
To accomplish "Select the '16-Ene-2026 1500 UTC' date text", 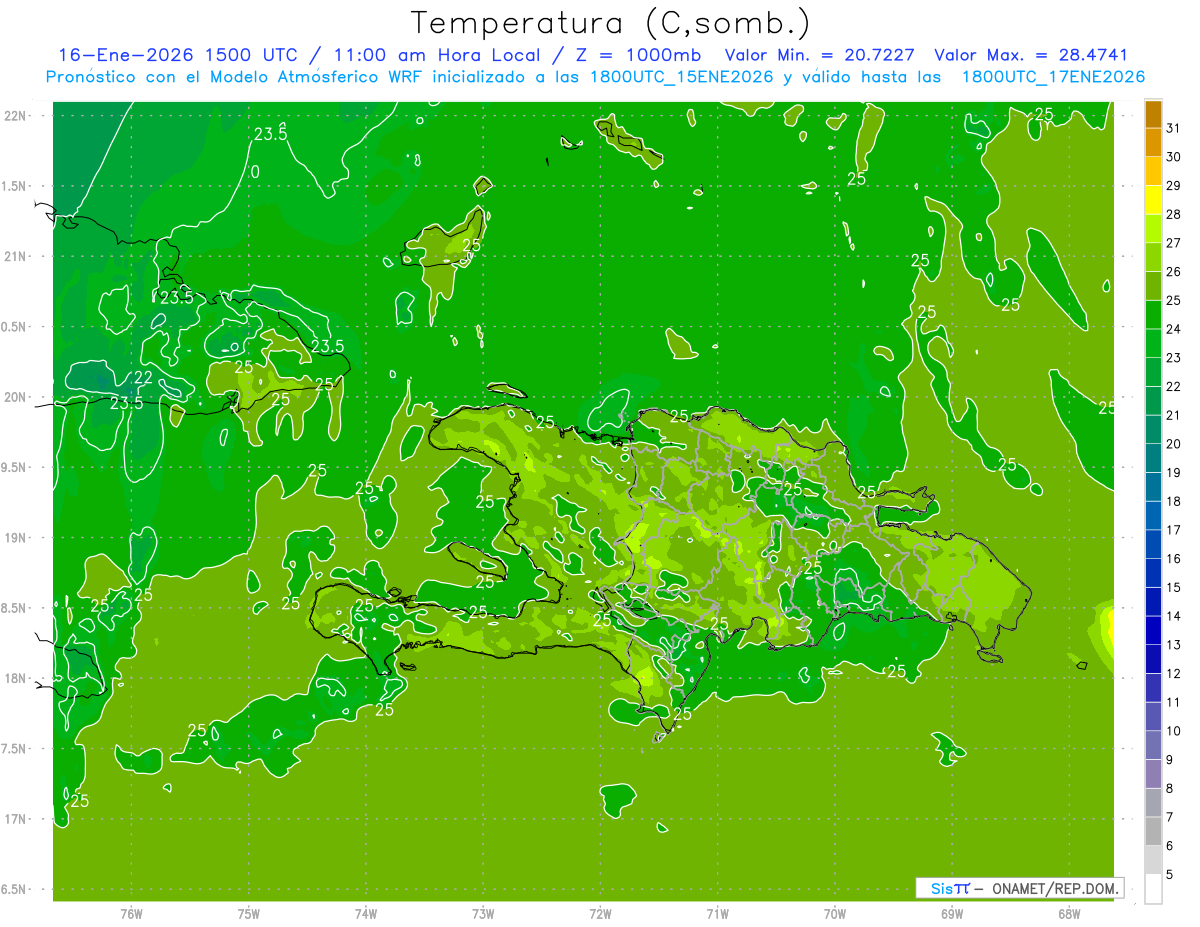I will pos(176,56).
